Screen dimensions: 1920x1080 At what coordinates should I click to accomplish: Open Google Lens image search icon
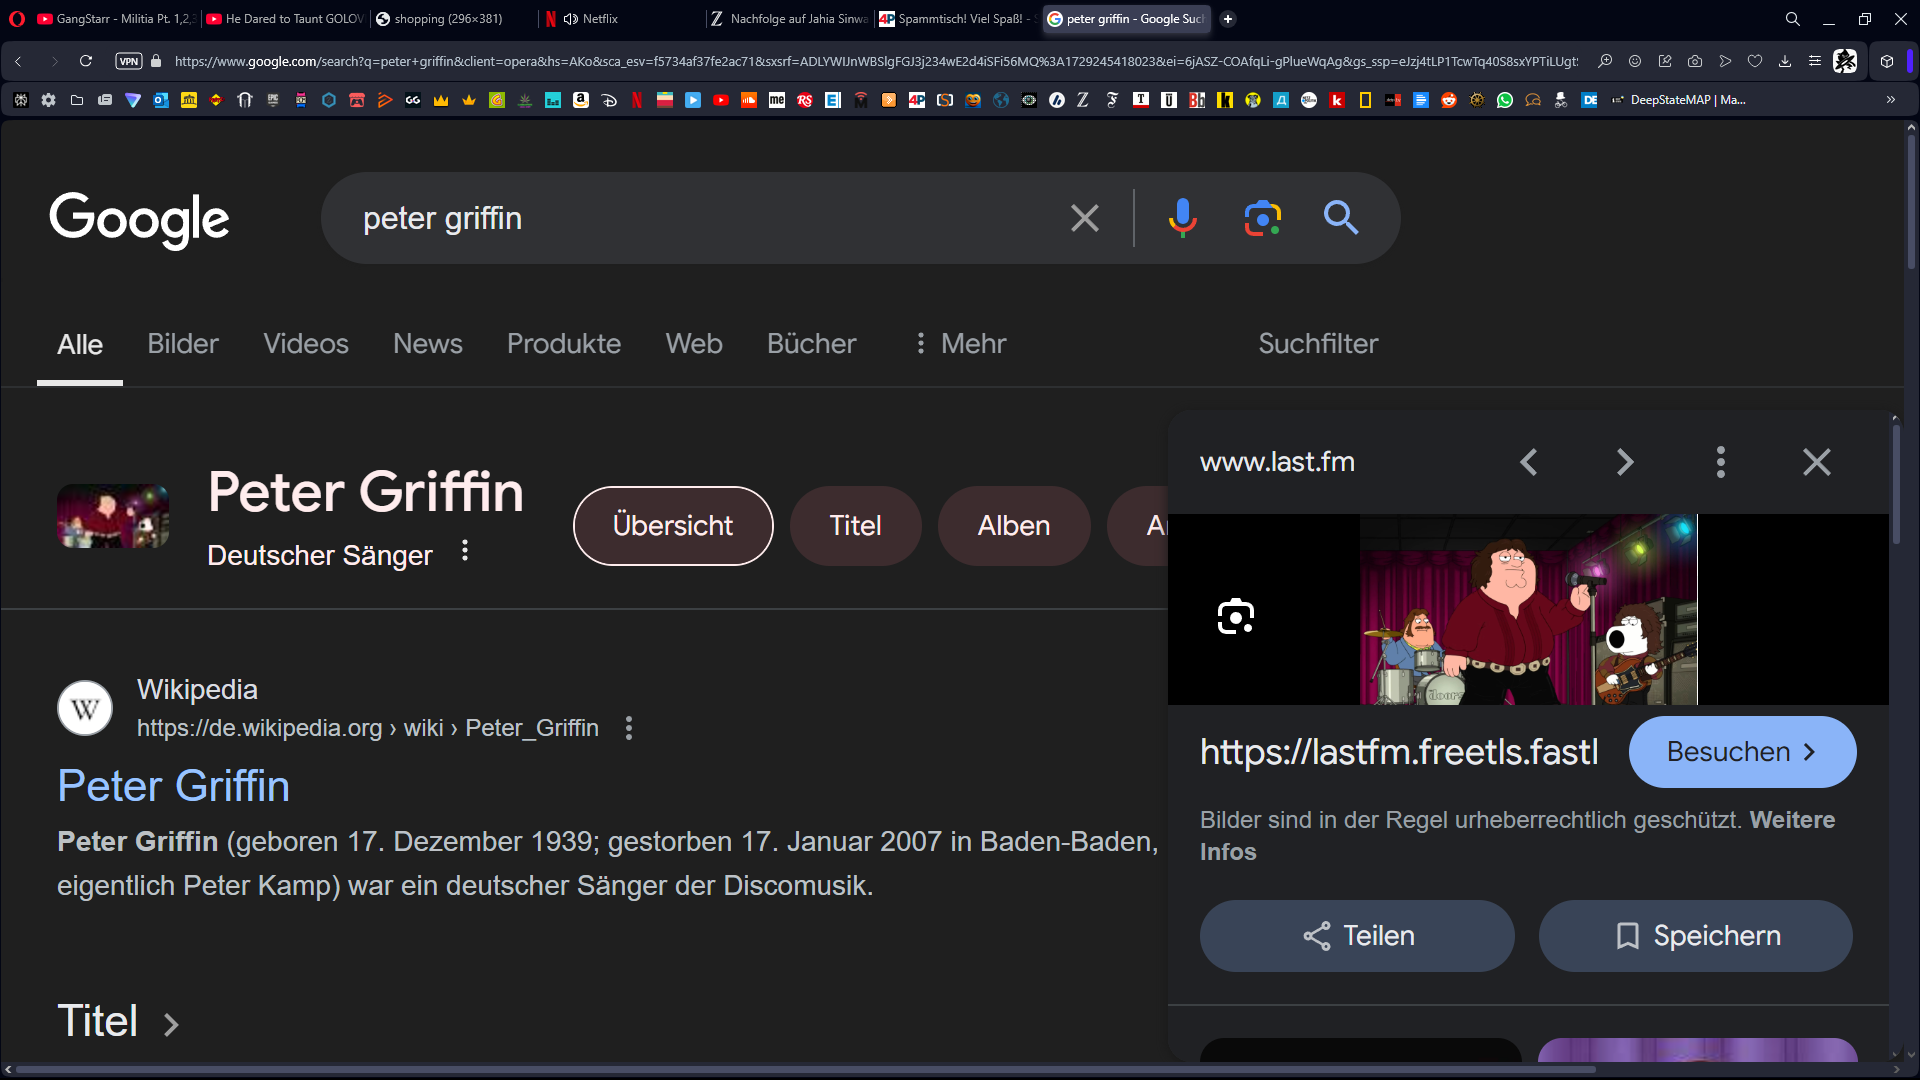click(1263, 218)
